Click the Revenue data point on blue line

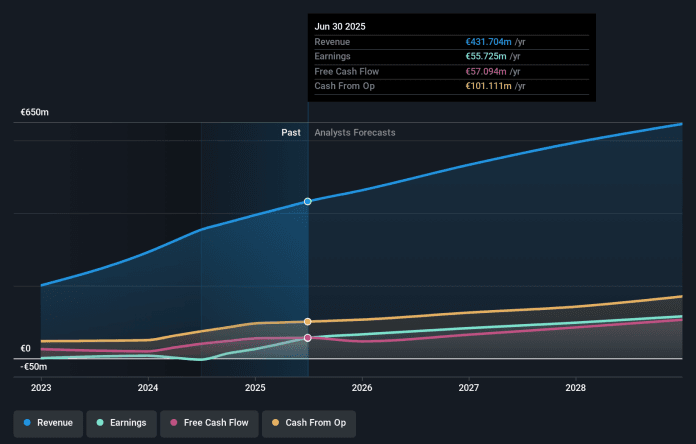click(308, 202)
